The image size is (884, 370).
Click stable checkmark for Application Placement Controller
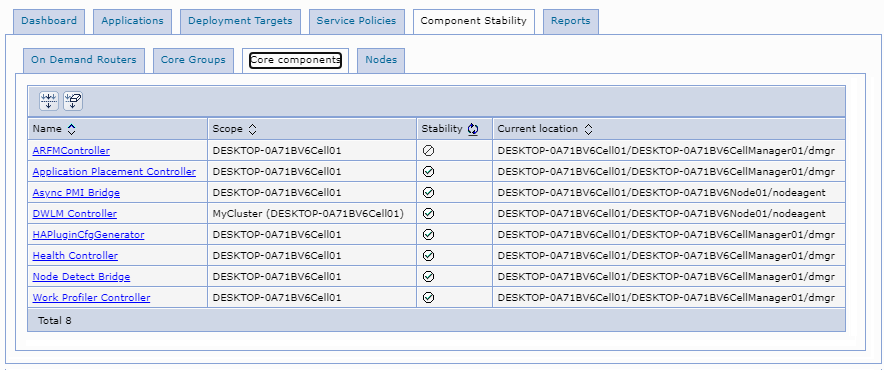(x=428, y=171)
